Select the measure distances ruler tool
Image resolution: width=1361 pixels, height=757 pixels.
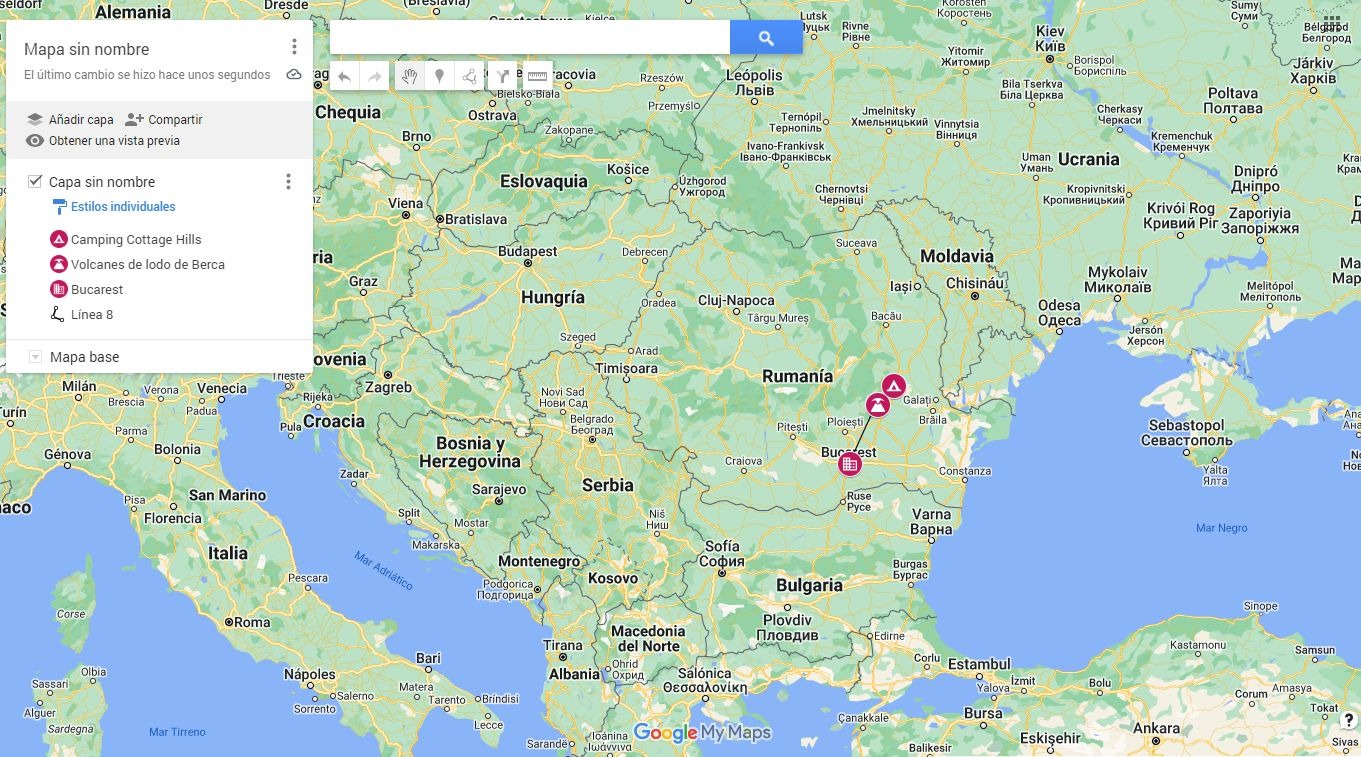coord(537,76)
